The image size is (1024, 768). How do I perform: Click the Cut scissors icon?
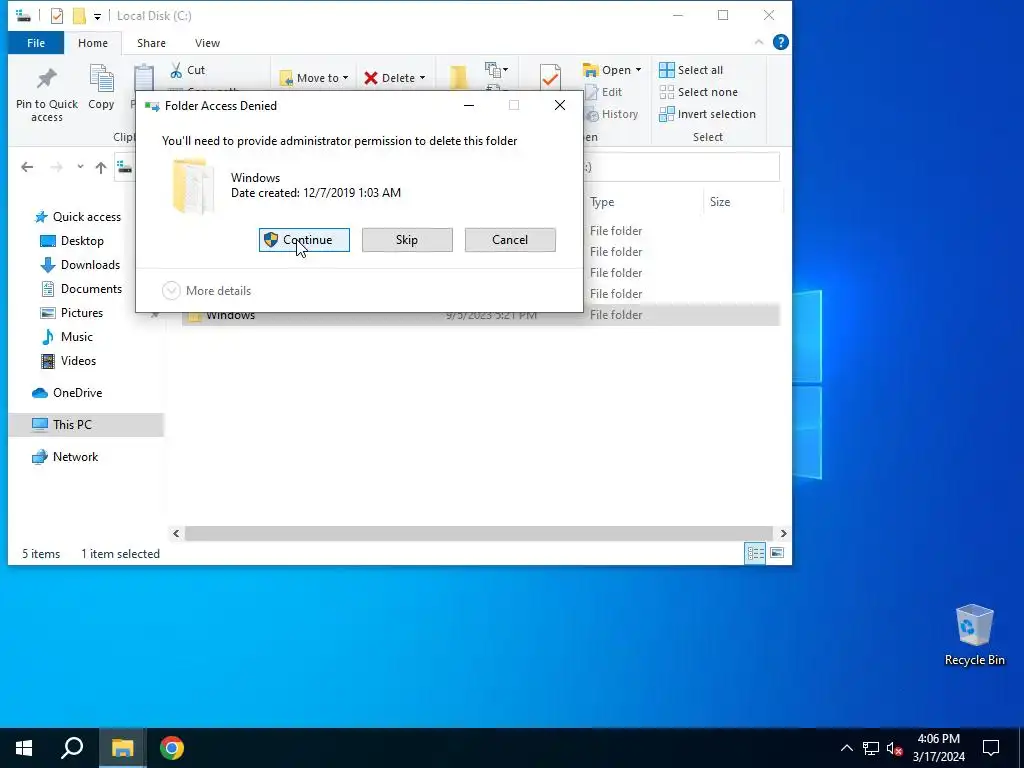tap(176, 70)
